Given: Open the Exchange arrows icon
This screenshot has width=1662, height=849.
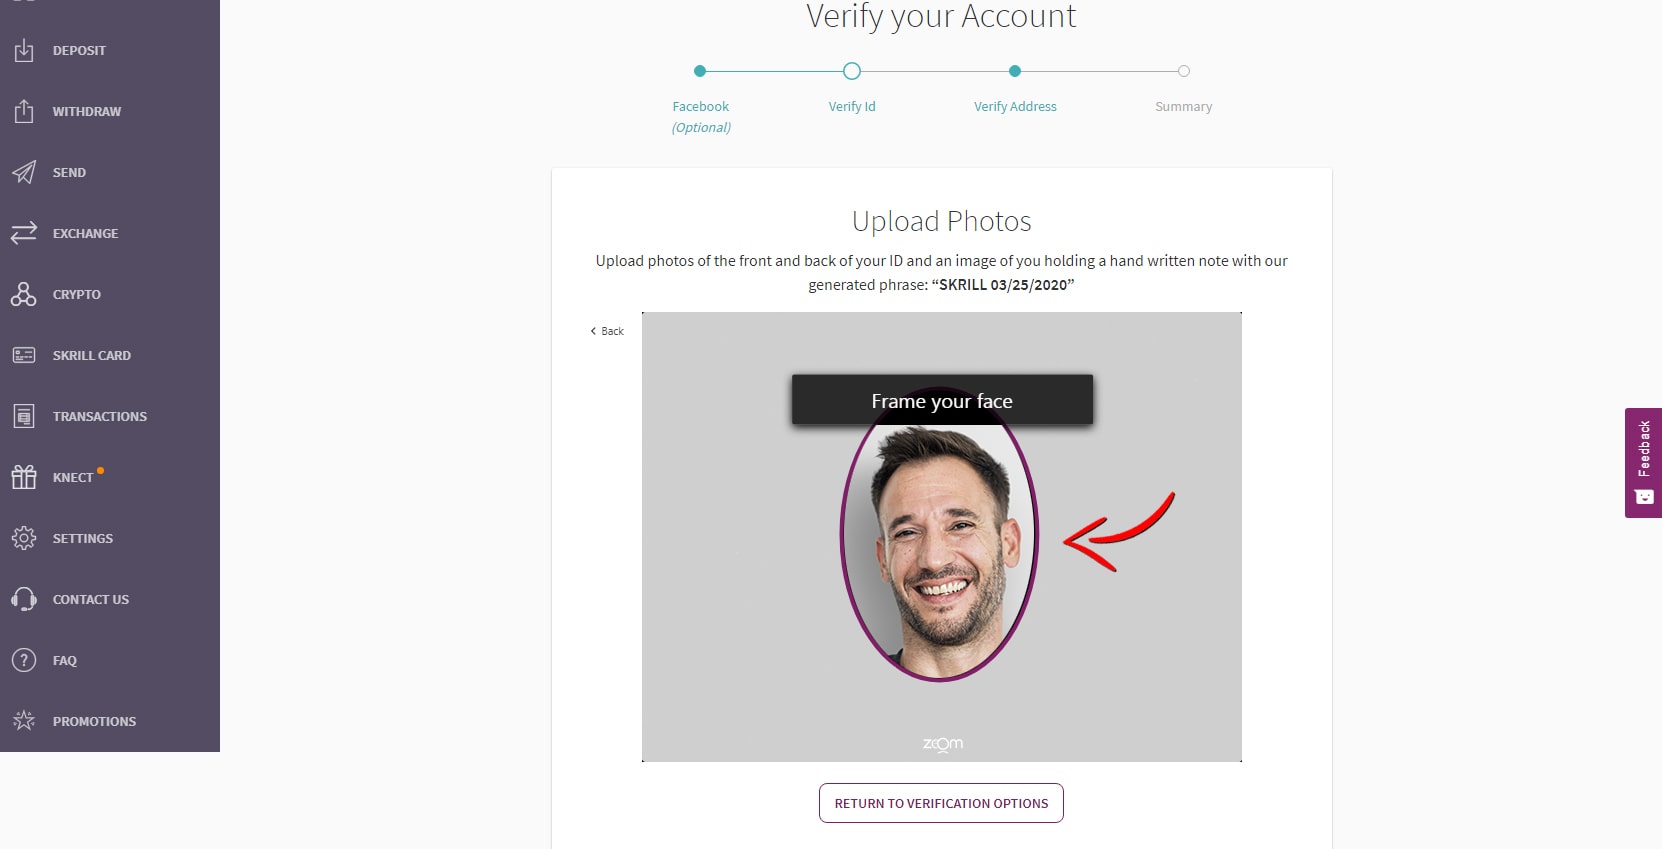Looking at the screenshot, I should click(x=24, y=233).
